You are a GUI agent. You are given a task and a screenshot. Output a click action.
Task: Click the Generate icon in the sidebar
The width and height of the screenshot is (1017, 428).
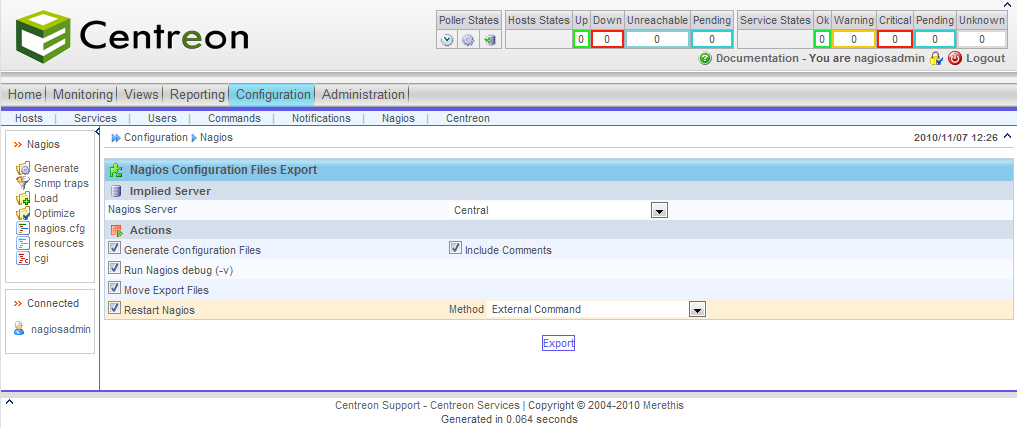coord(23,169)
